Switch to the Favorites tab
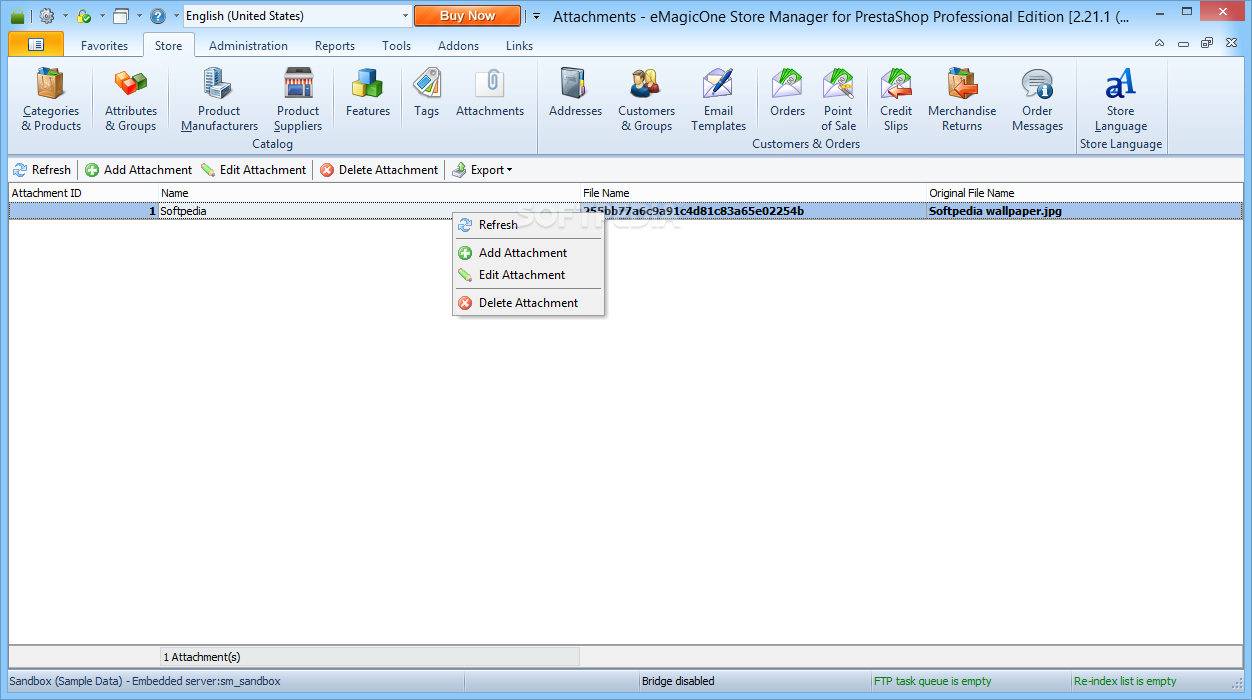The image size is (1252, 700). (x=104, y=46)
